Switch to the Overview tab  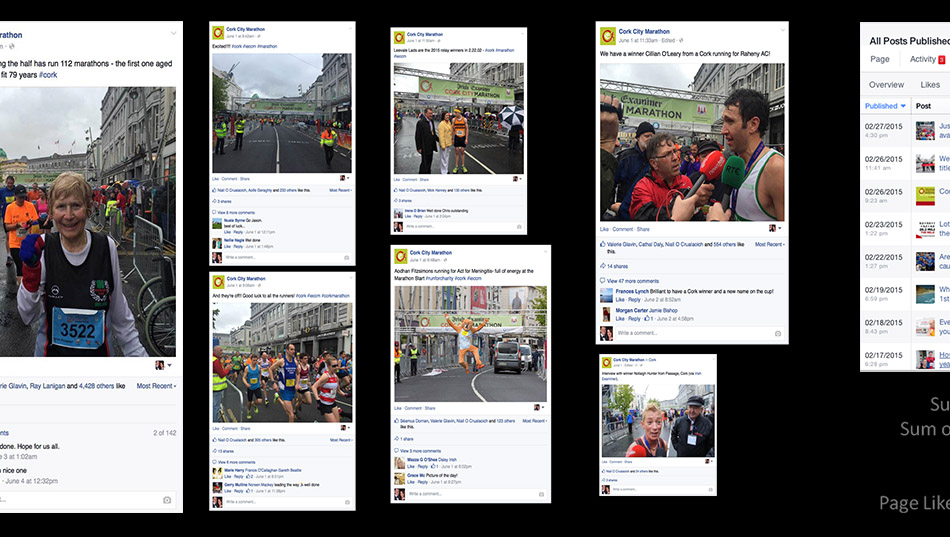886,85
